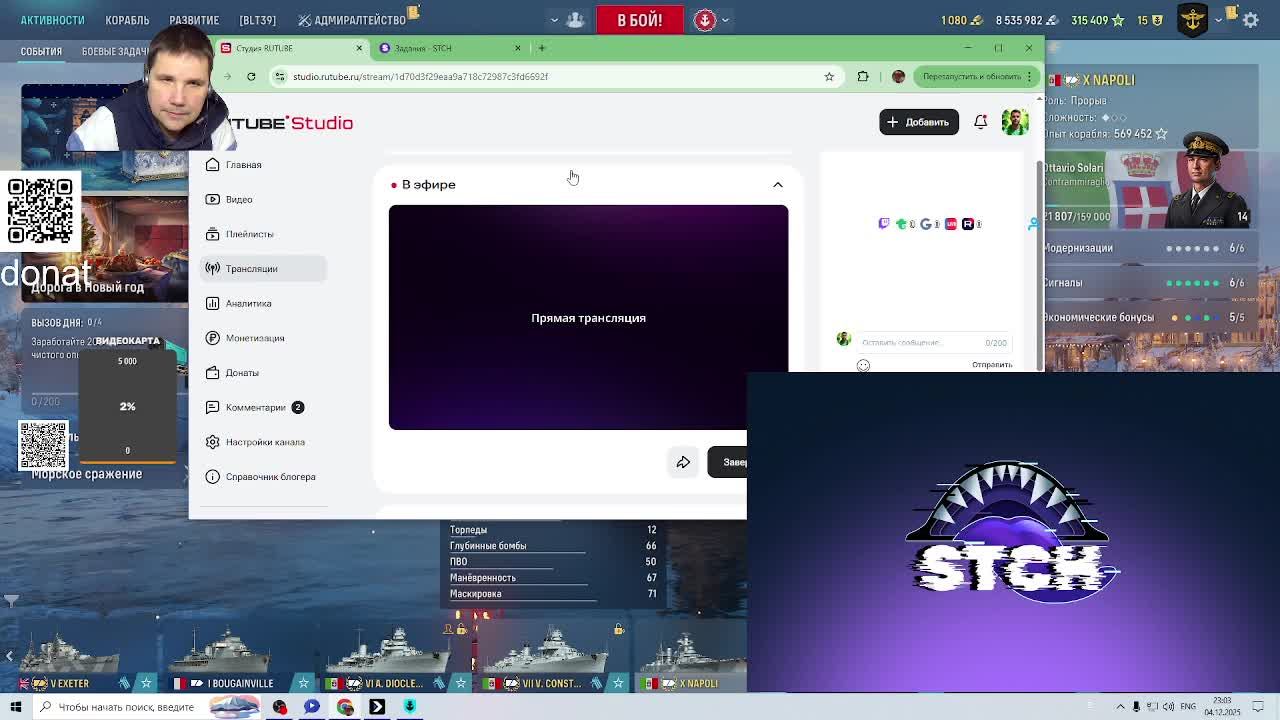
Task: Open АДМИРАЛТЕЙСТВО game tab
Action: coord(352,20)
